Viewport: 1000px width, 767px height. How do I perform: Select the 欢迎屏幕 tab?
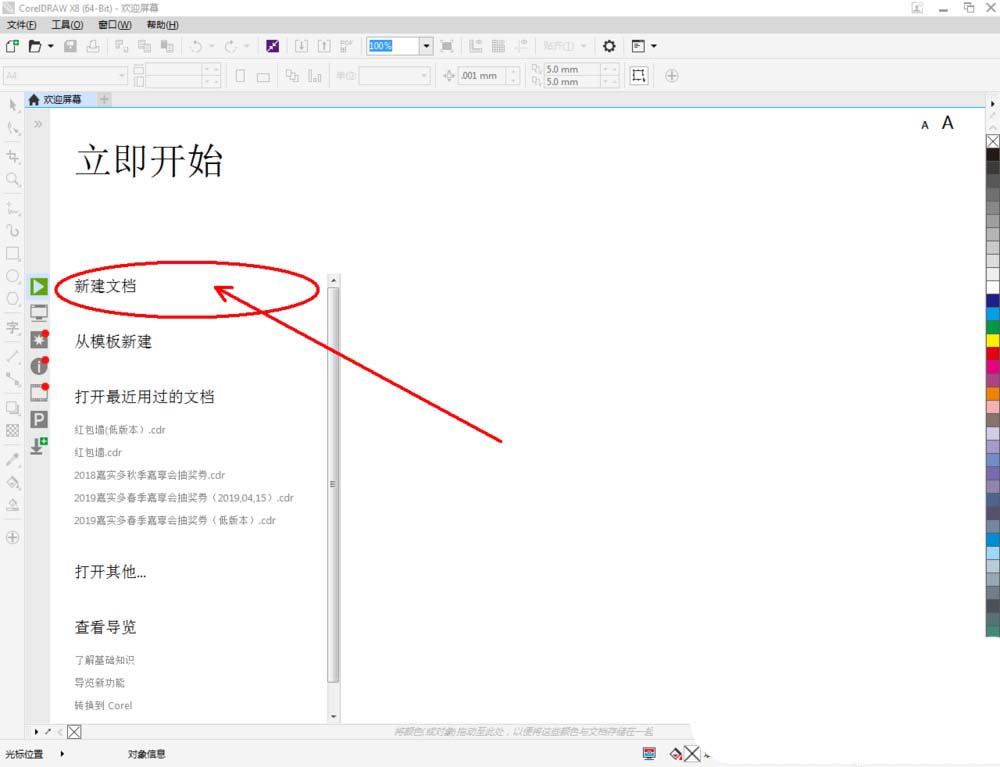pos(61,99)
